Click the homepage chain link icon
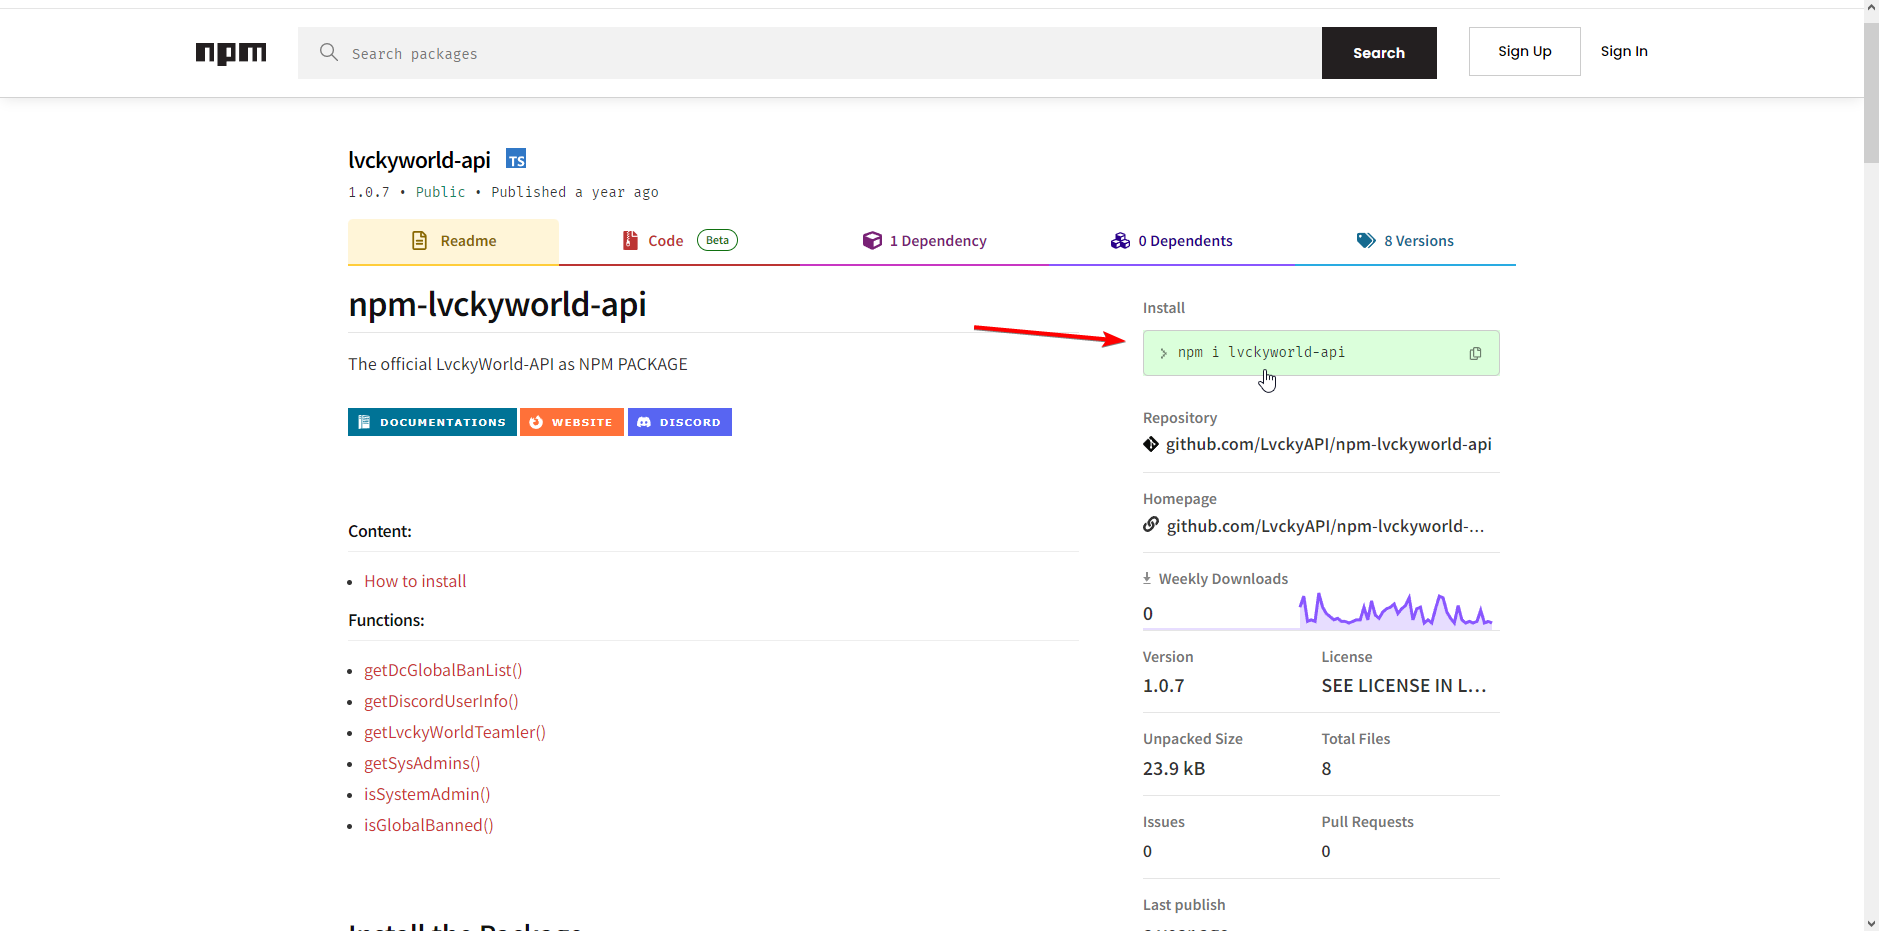The image size is (1879, 931). click(x=1151, y=525)
